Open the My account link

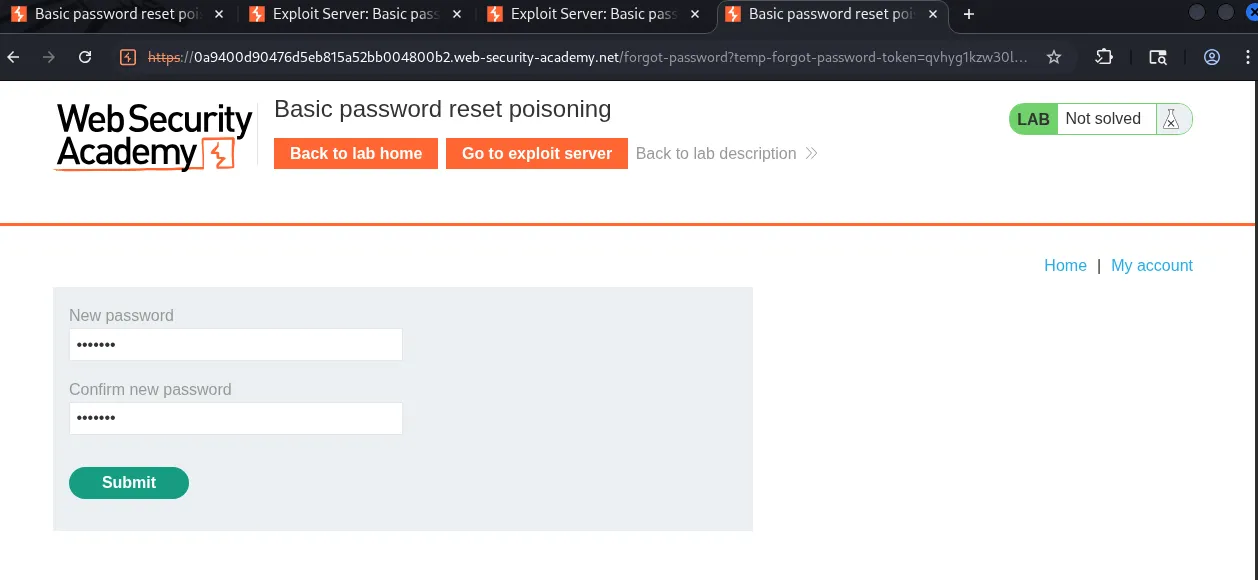(x=1152, y=265)
